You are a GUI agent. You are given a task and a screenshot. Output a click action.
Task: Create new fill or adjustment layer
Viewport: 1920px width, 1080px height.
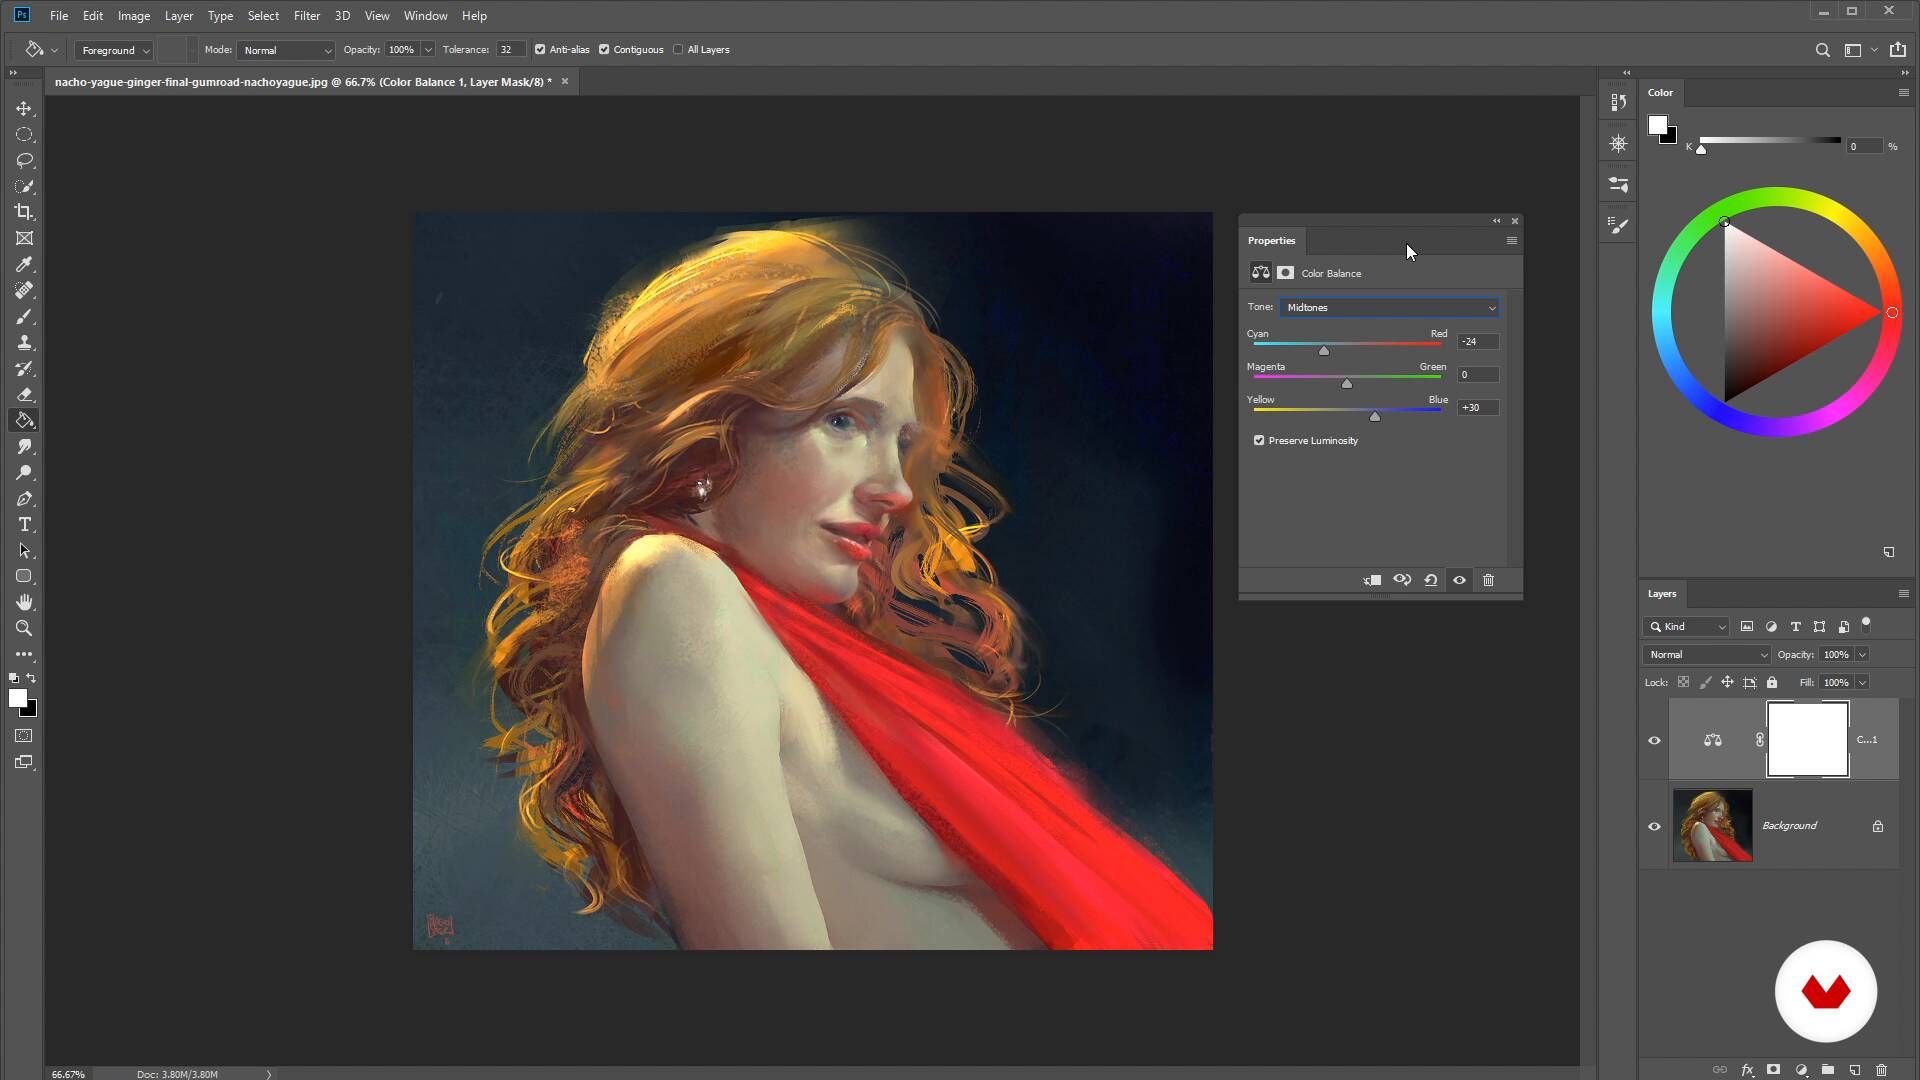point(1801,1070)
